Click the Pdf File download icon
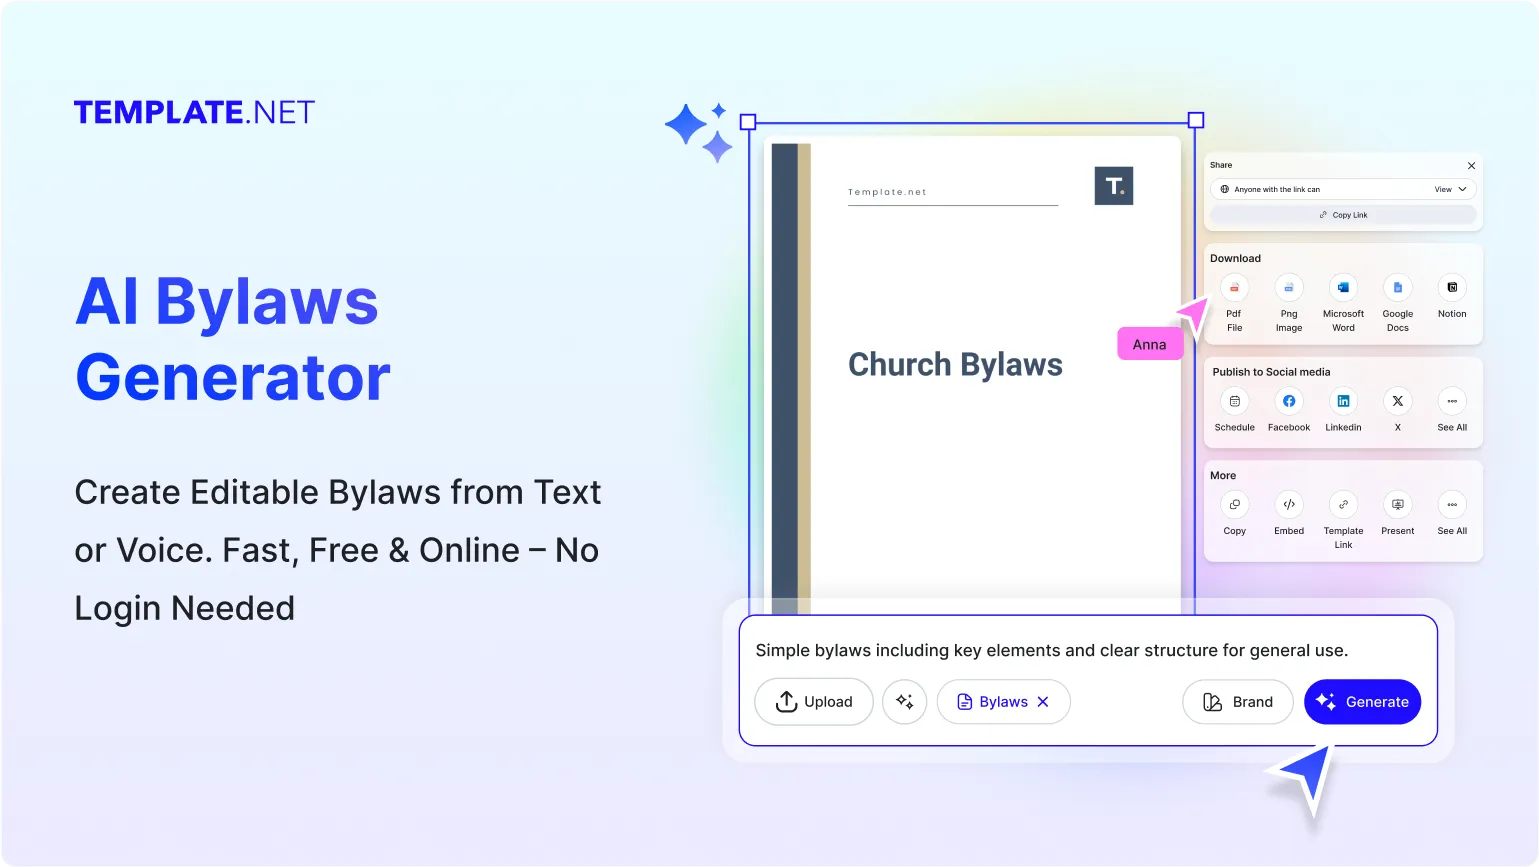This screenshot has width=1539, height=867. pos(1234,288)
